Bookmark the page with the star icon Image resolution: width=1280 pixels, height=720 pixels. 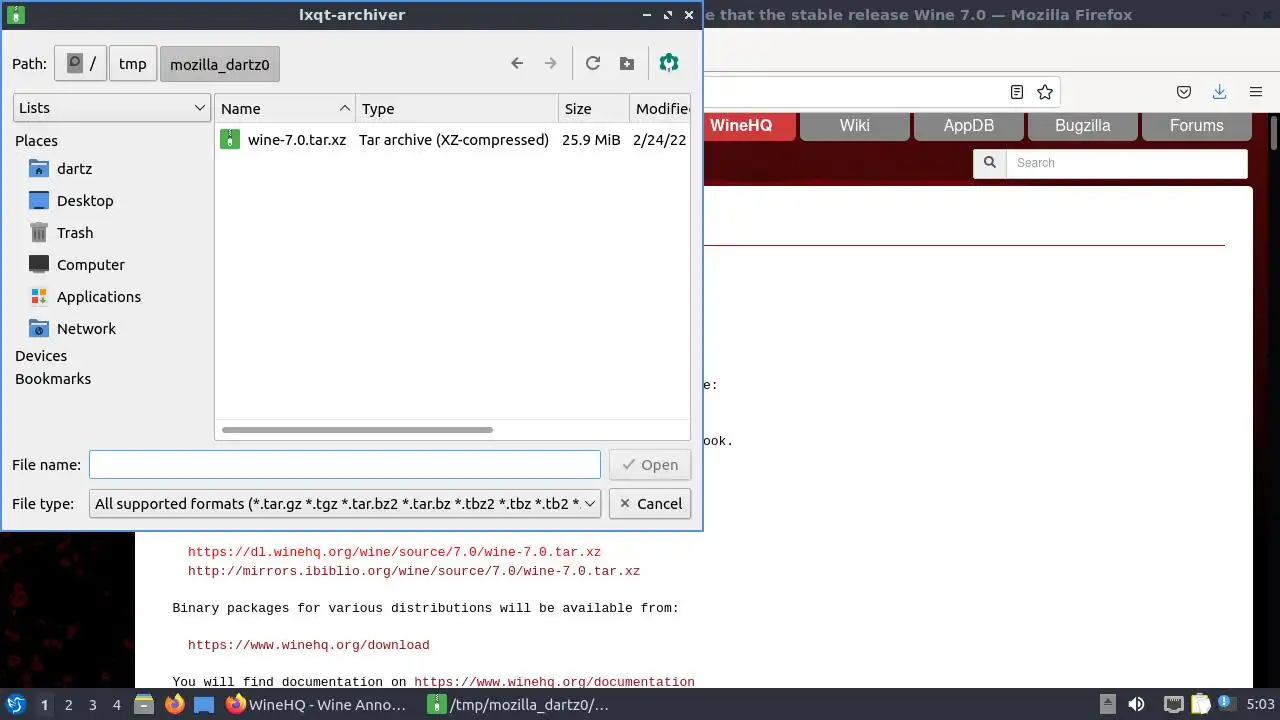pos(1045,92)
